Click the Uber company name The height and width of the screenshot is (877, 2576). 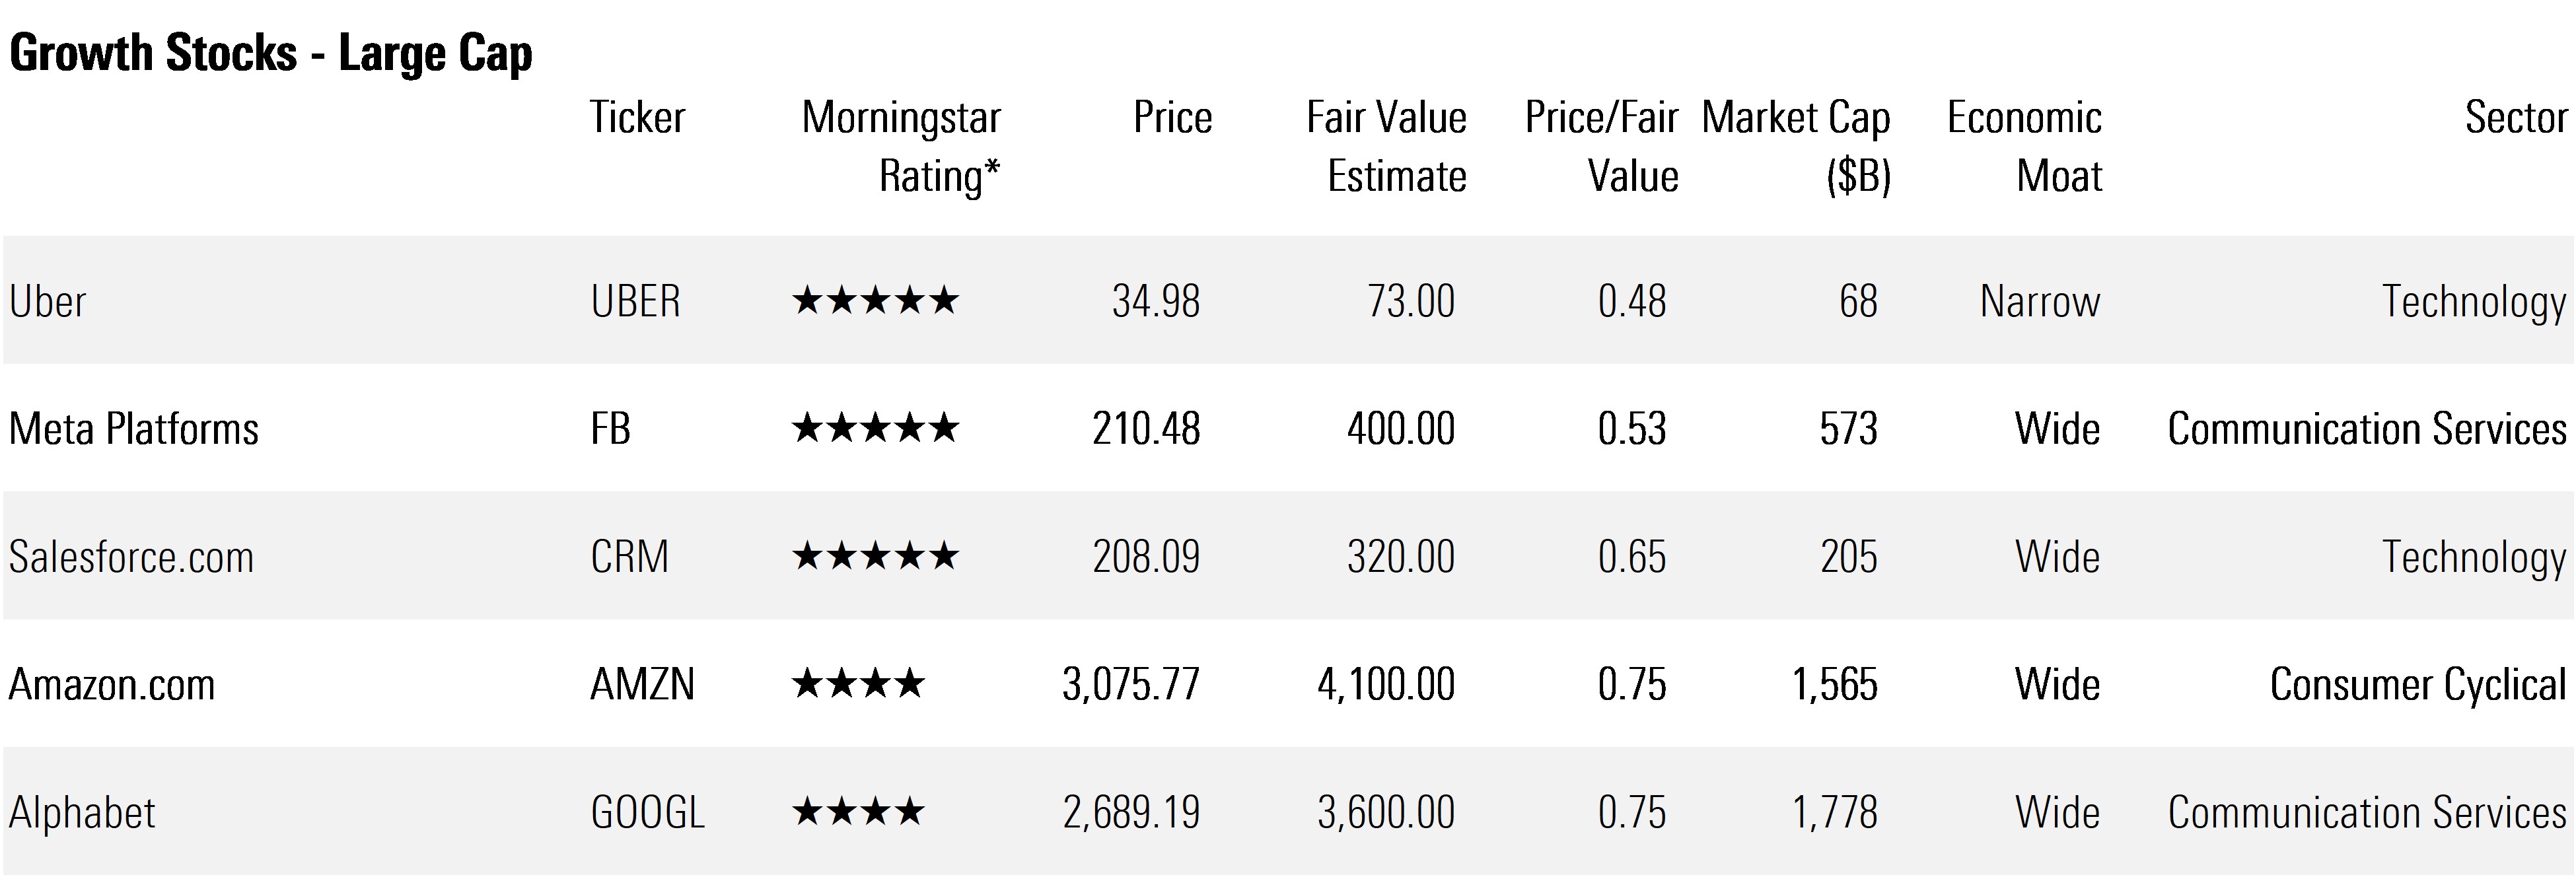coord(48,301)
